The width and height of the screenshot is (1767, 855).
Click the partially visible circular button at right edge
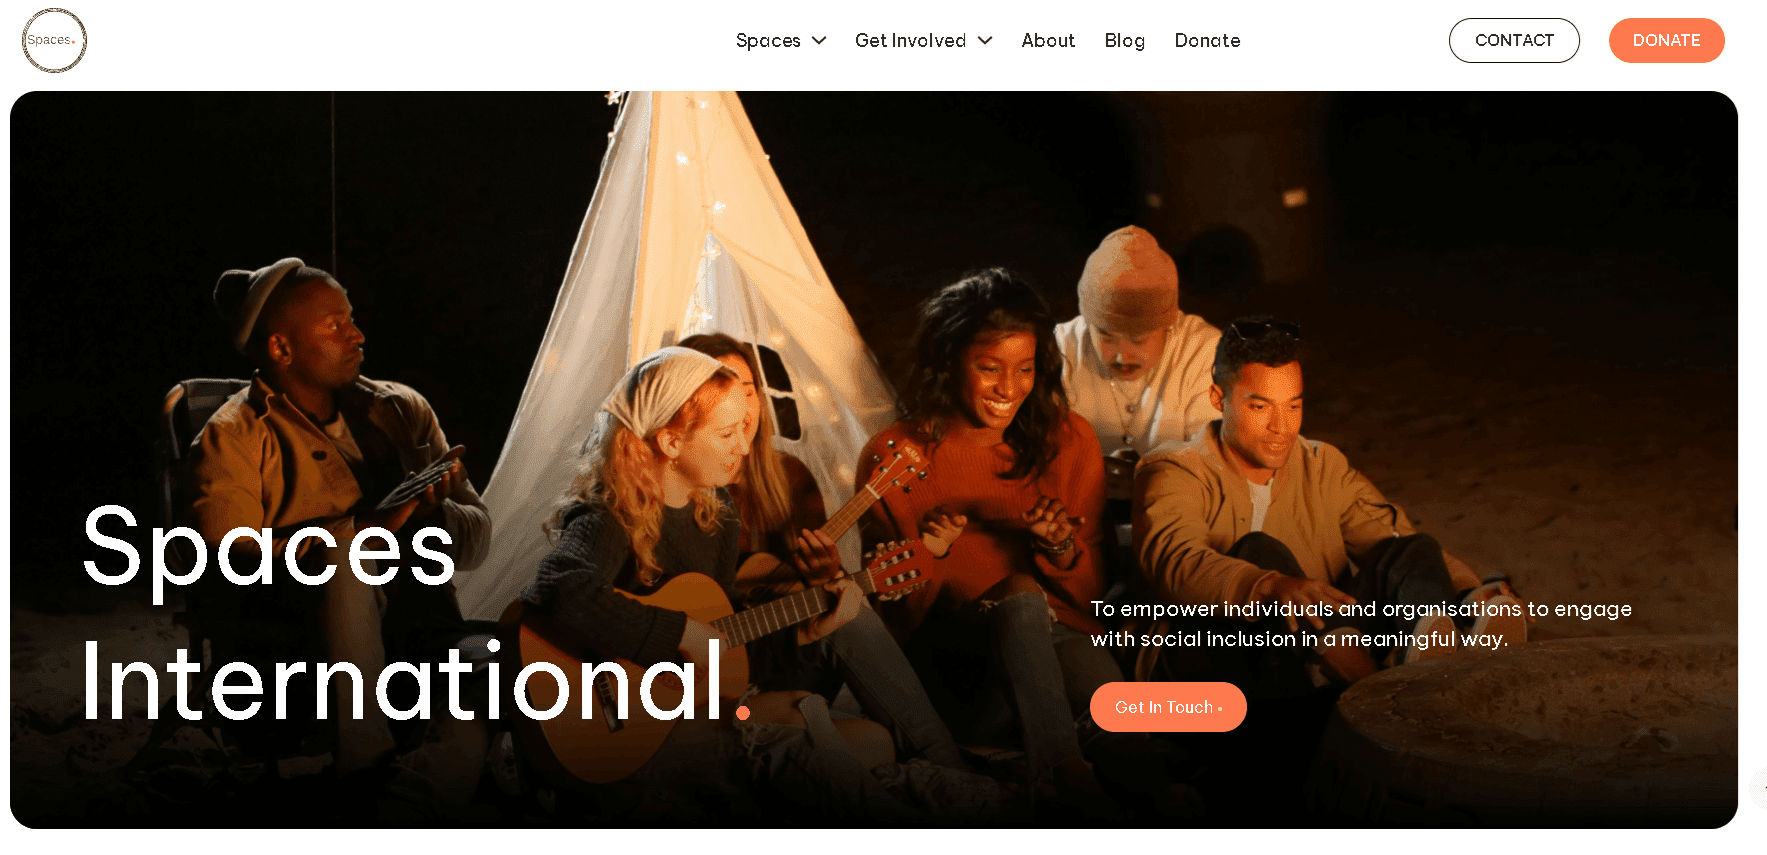point(1759,788)
